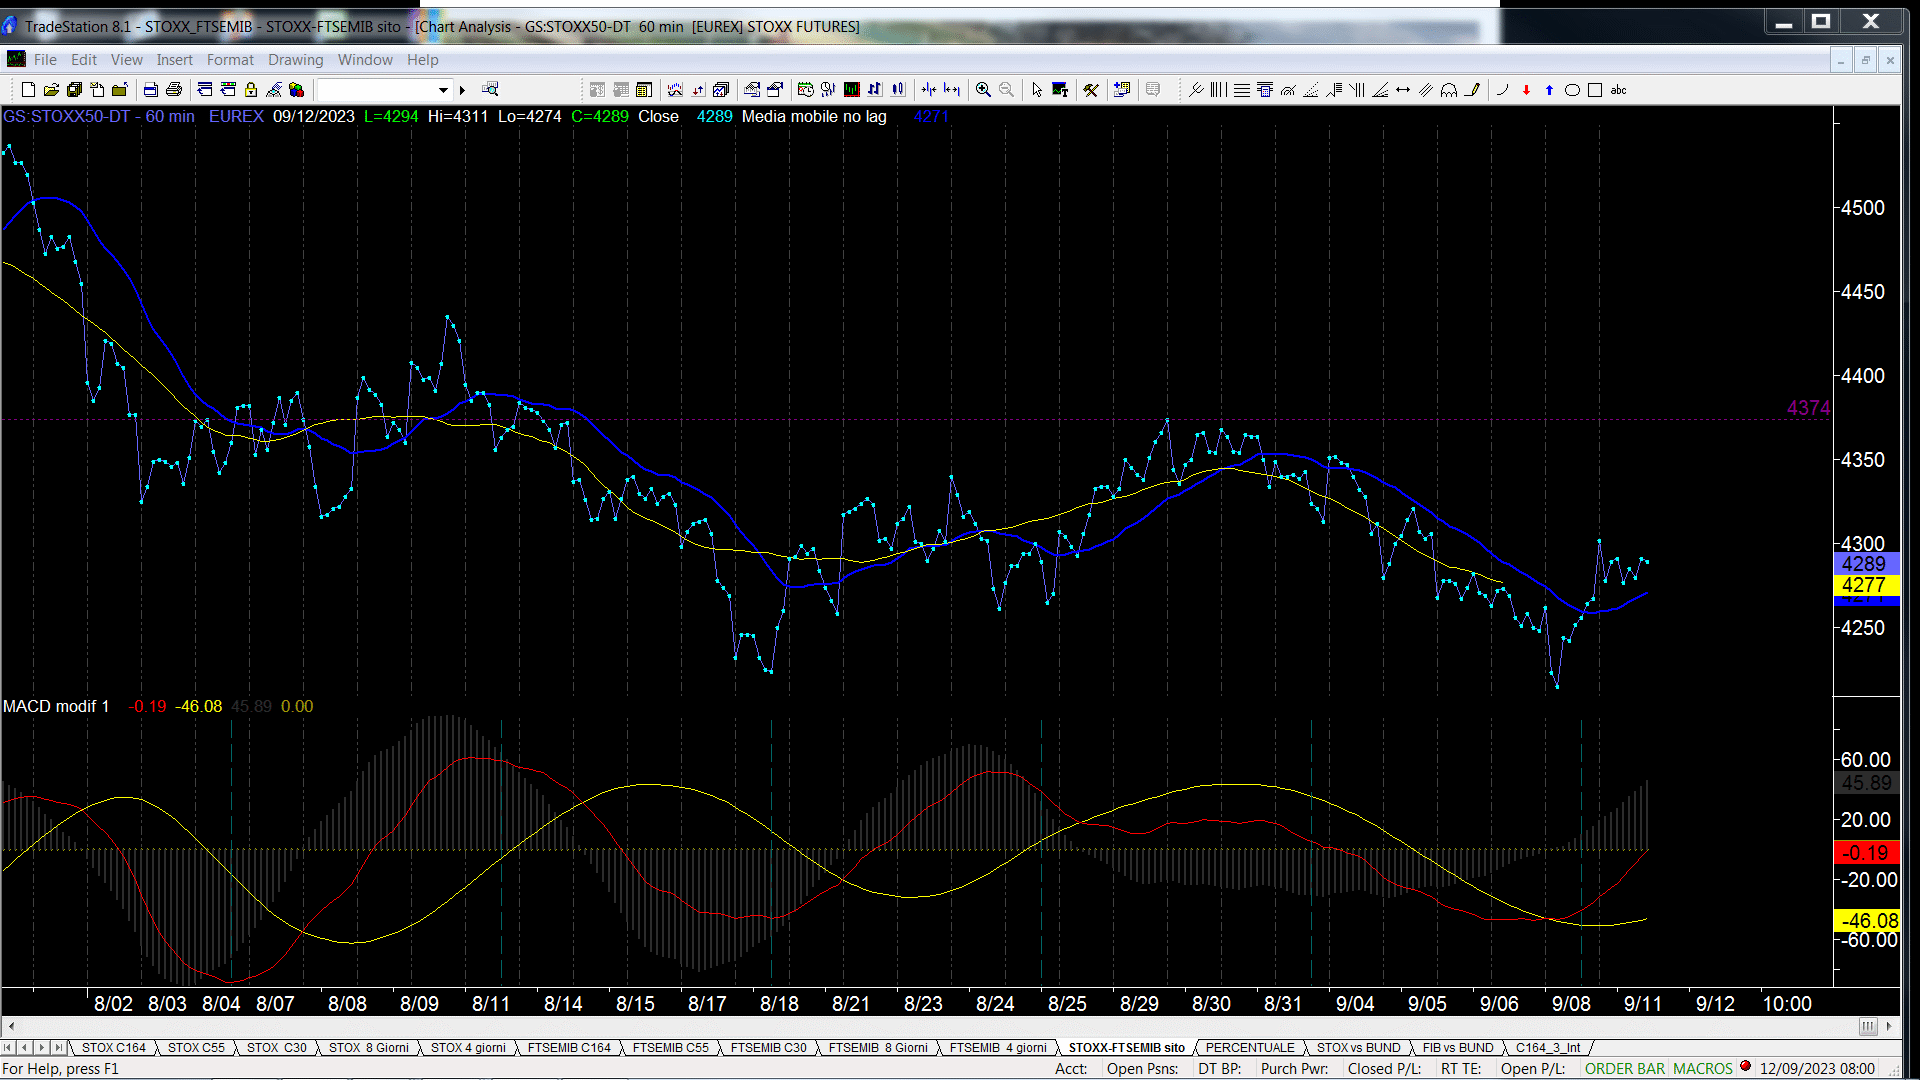Switch to the PERCENTUALE tab

point(1250,1048)
